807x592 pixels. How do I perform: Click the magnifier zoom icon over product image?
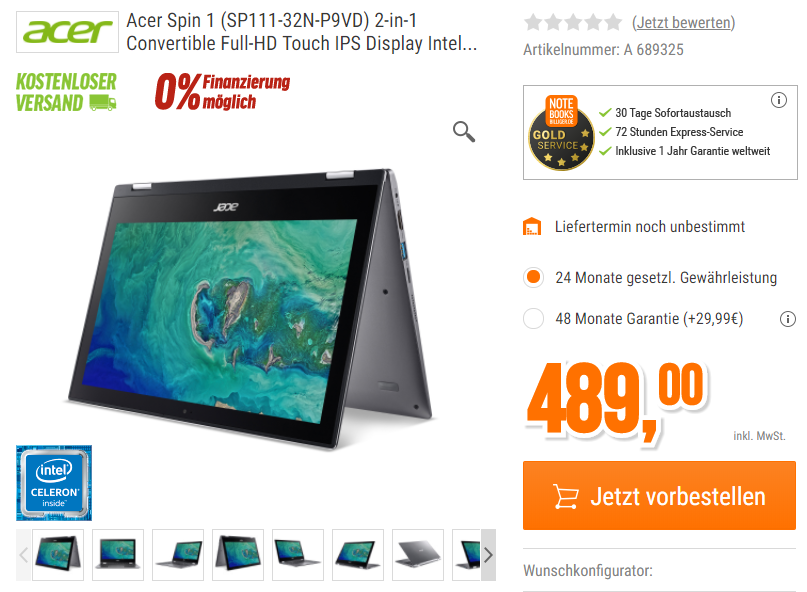click(x=464, y=132)
